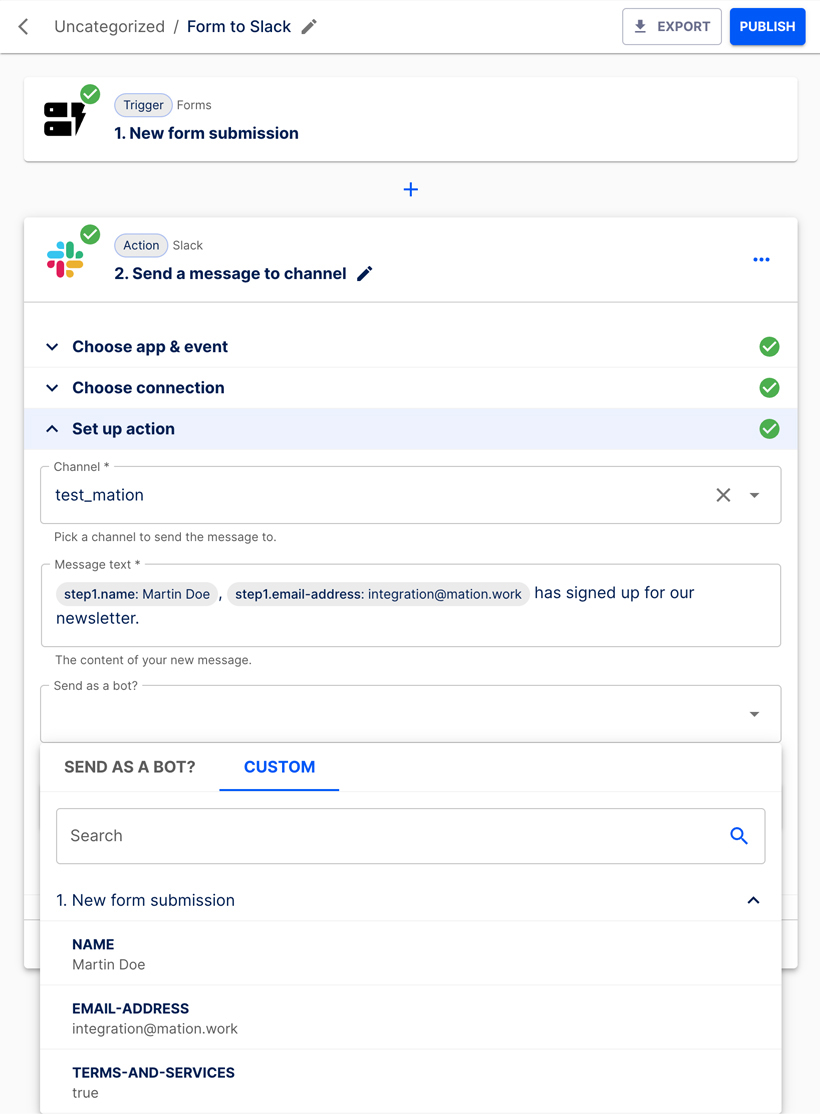
Task: Click the edit pencil beside Send a message to channel
Action: coord(365,273)
